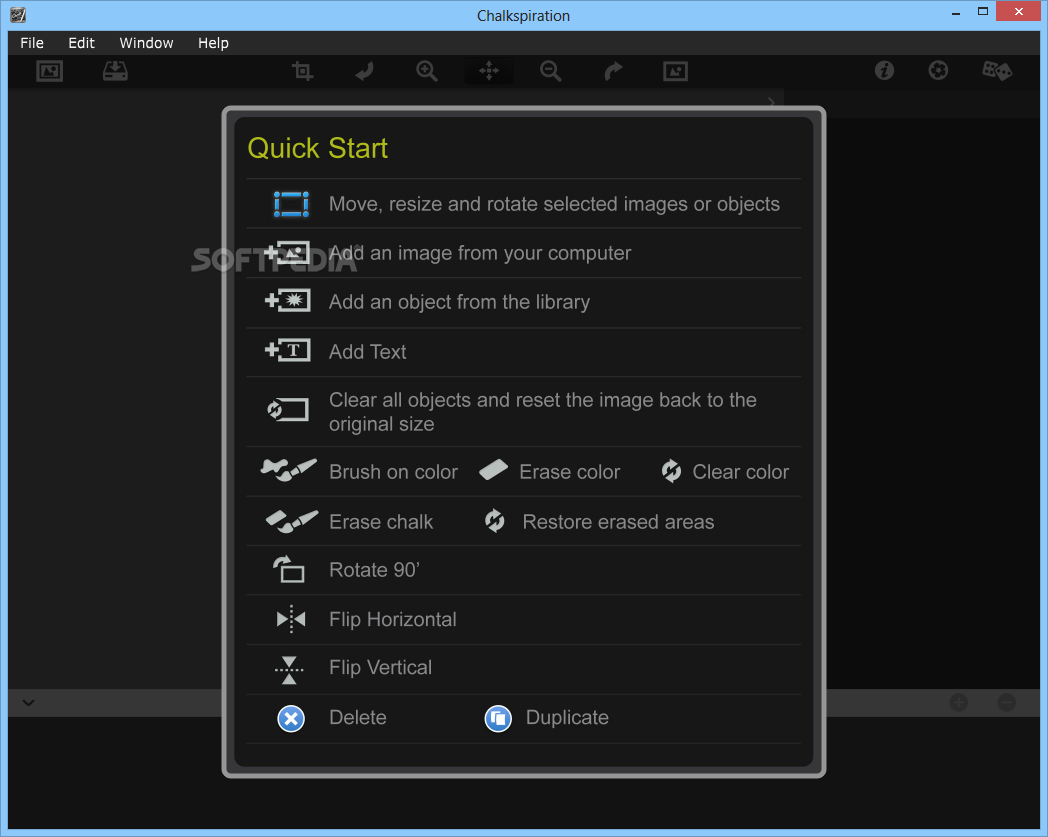Click the fit image to window icon
Image resolution: width=1048 pixels, height=837 pixels.
coord(675,71)
